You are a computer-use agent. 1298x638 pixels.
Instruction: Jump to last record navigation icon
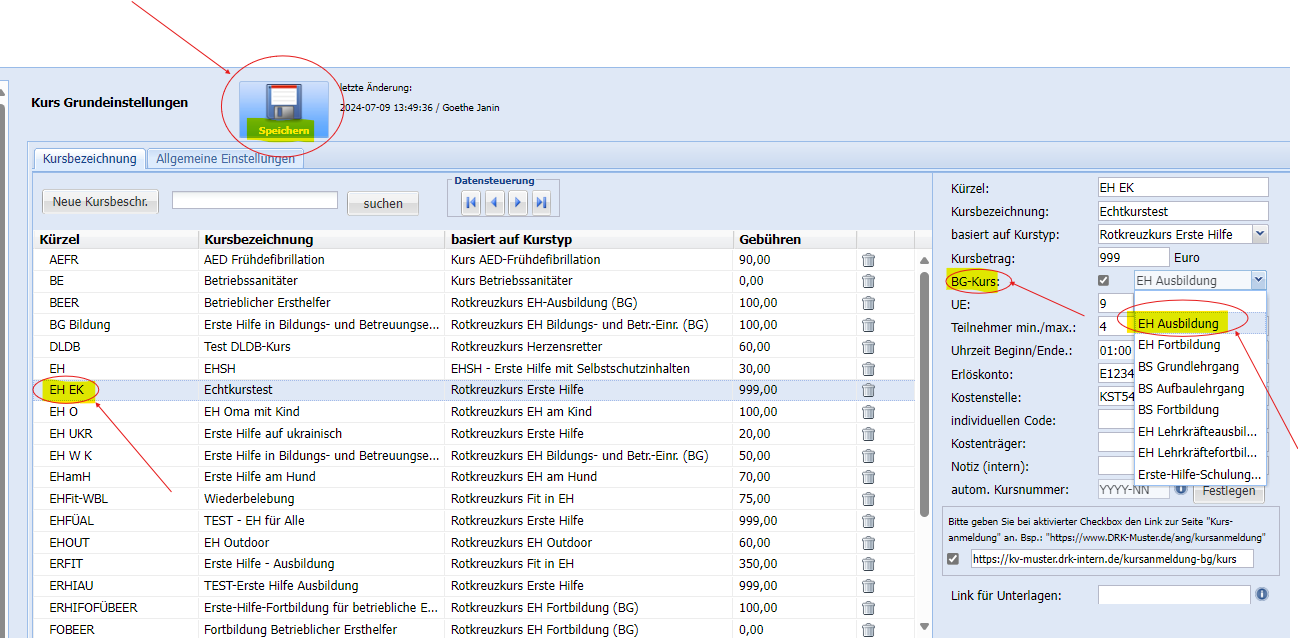tap(541, 203)
